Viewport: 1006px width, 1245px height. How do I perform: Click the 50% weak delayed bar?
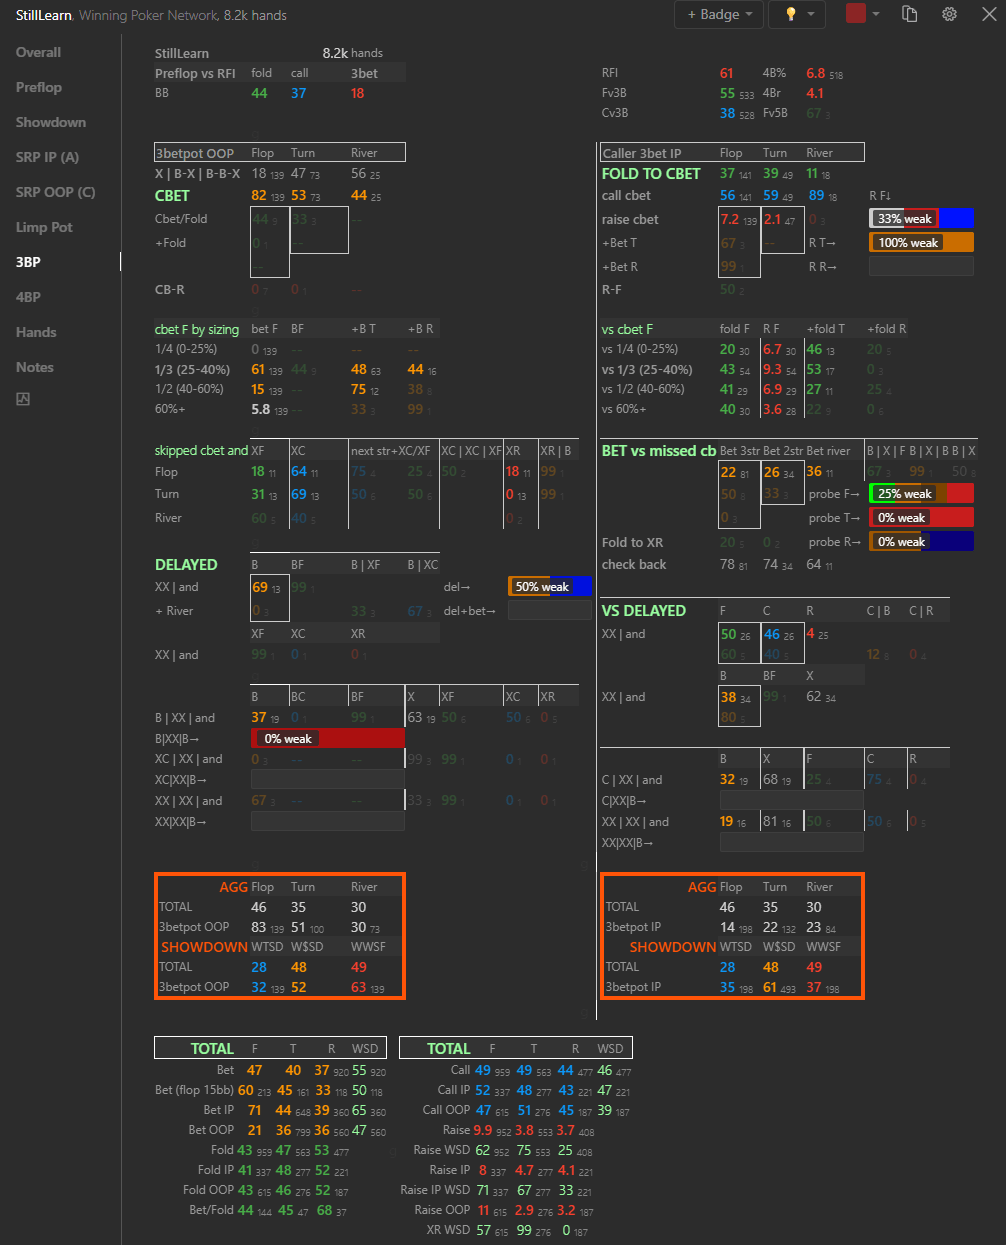pyautogui.click(x=550, y=586)
